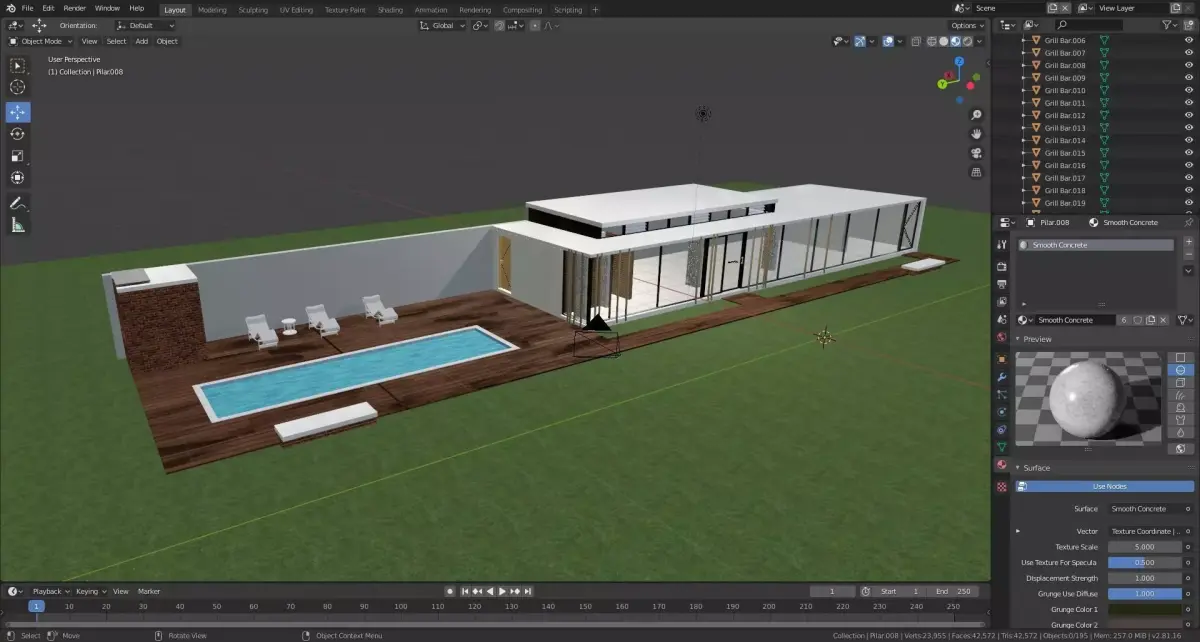The image size is (1200, 642).
Task: Collapse the Preview panel
Action: pyautogui.click(x=1037, y=339)
